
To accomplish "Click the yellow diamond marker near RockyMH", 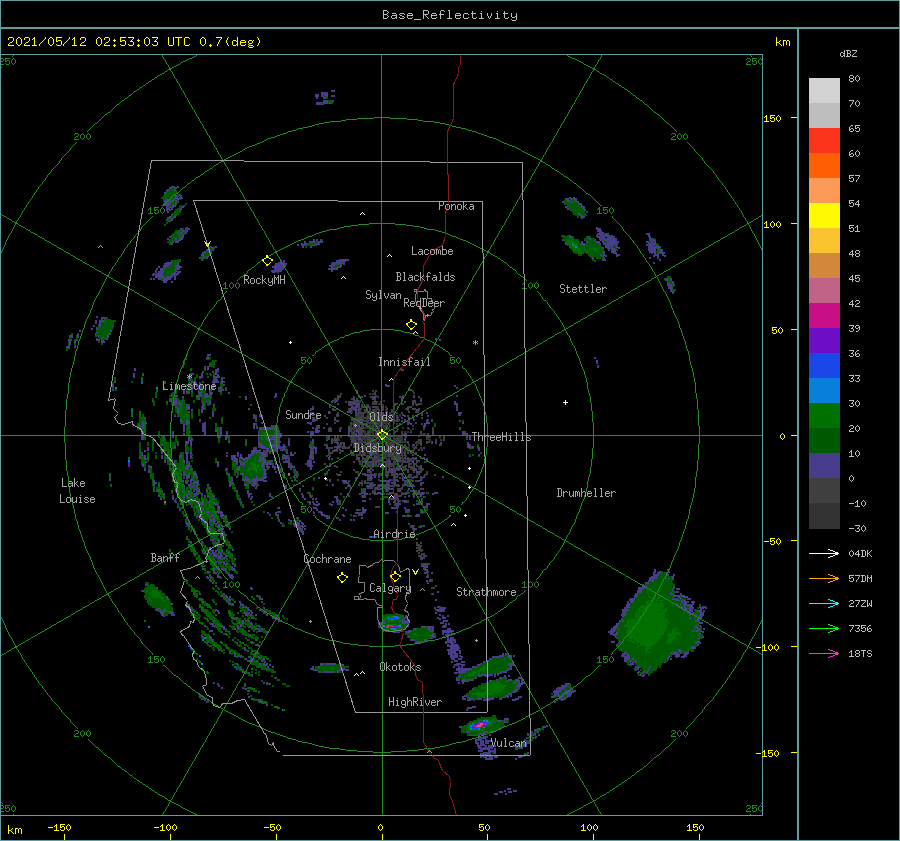I will [267, 261].
